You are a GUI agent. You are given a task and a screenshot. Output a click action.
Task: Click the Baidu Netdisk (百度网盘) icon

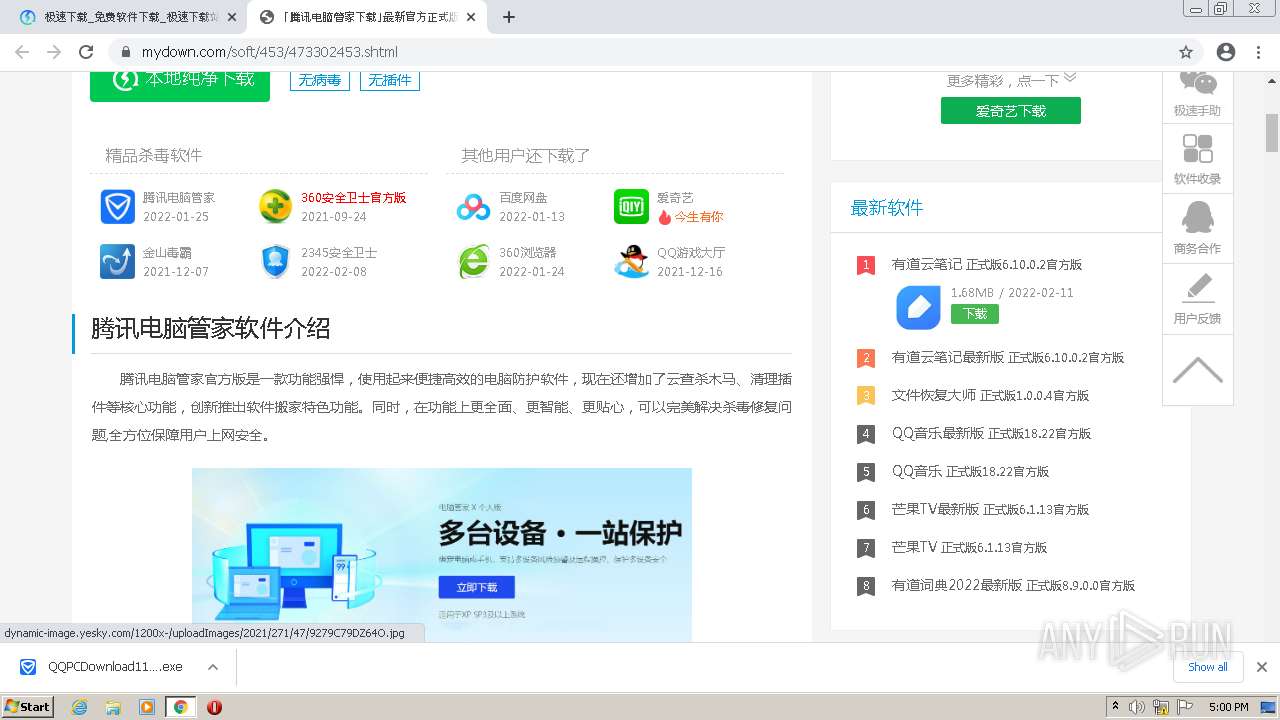coord(474,207)
